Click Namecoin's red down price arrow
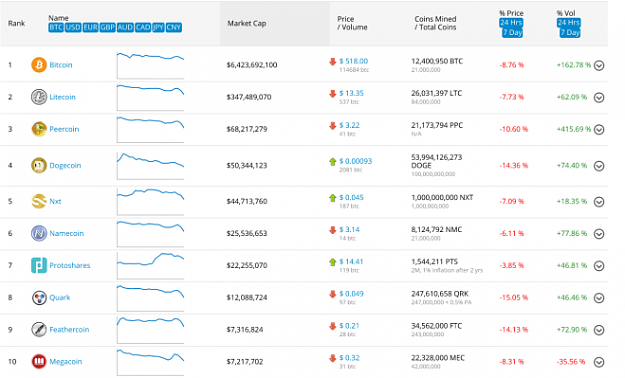This screenshot has height=378, width=625. click(x=332, y=230)
